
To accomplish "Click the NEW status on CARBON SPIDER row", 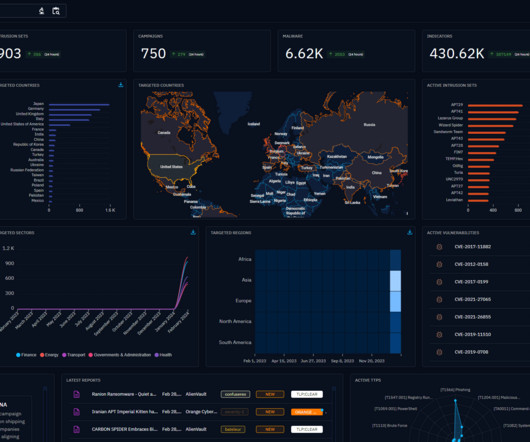I will 270,429.
